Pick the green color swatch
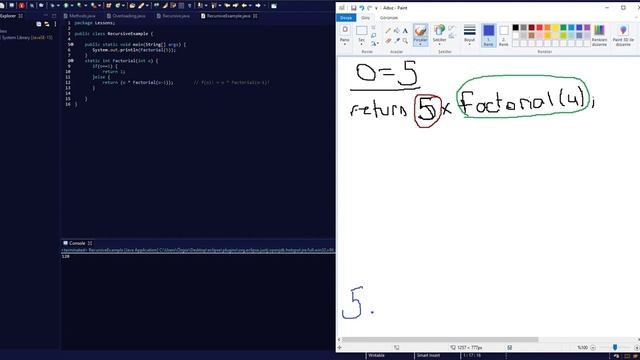640x360 pixels. [563, 27]
